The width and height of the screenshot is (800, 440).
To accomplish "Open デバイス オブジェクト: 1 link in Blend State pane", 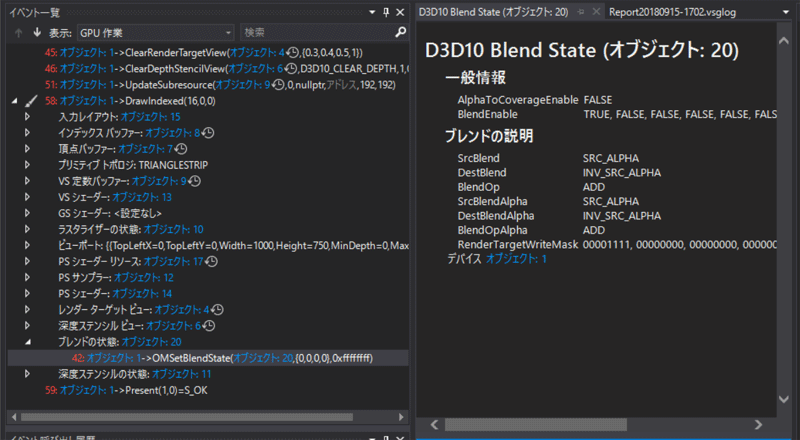I will point(516,259).
